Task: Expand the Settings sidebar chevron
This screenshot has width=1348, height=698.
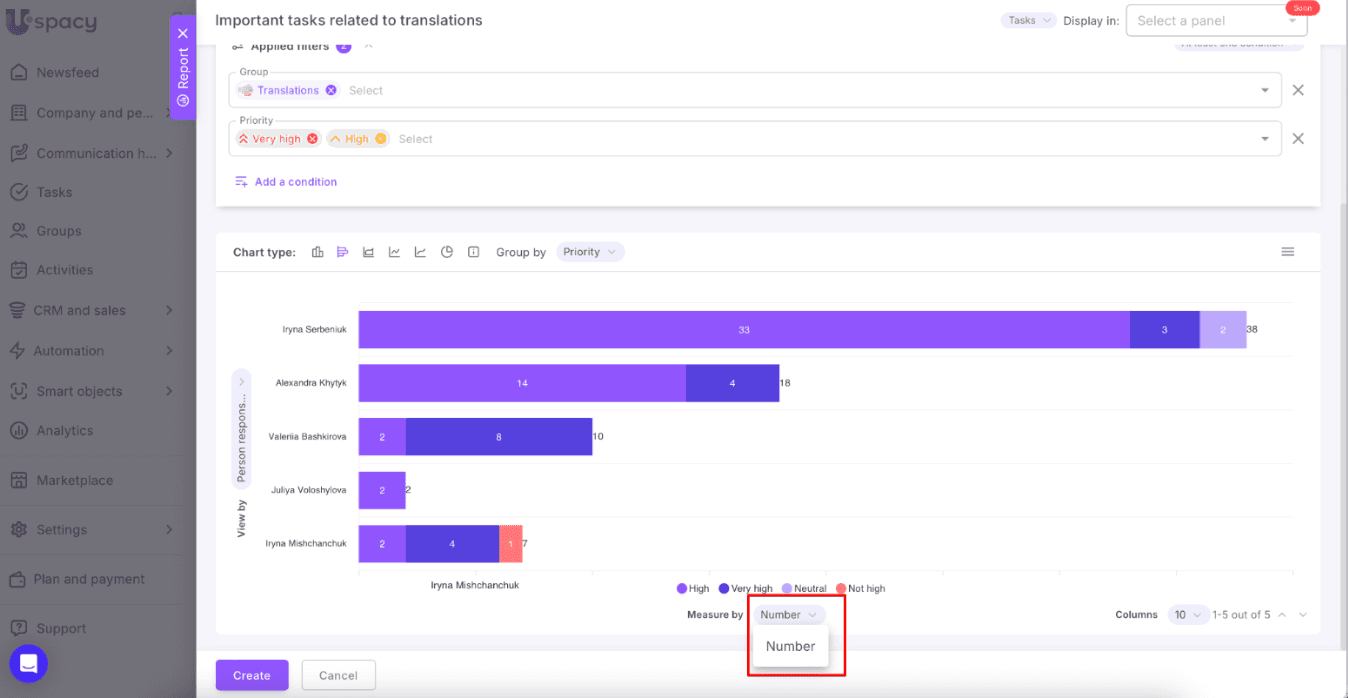Action: point(169,529)
